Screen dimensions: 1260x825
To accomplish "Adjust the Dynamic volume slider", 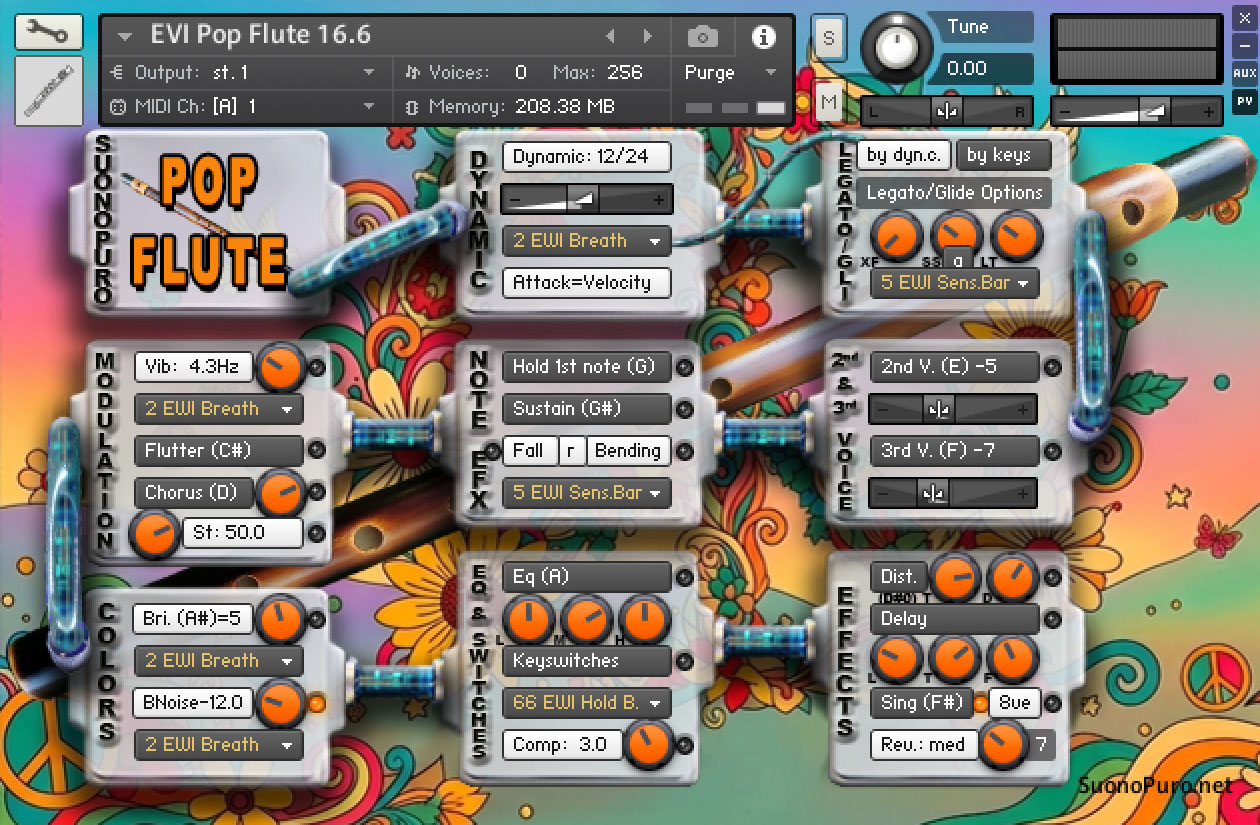I will point(586,198).
